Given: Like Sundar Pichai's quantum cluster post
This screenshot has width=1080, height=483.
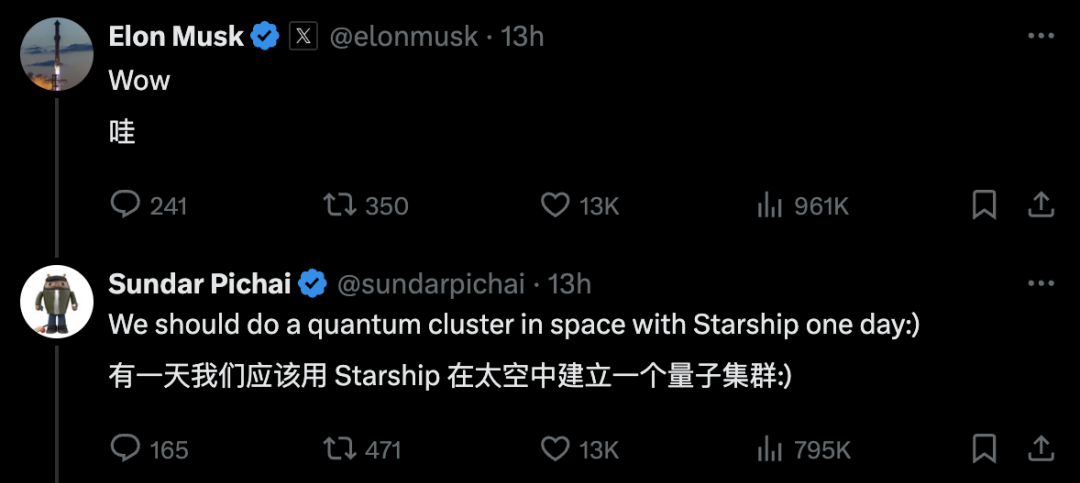Looking at the screenshot, I should click(555, 449).
